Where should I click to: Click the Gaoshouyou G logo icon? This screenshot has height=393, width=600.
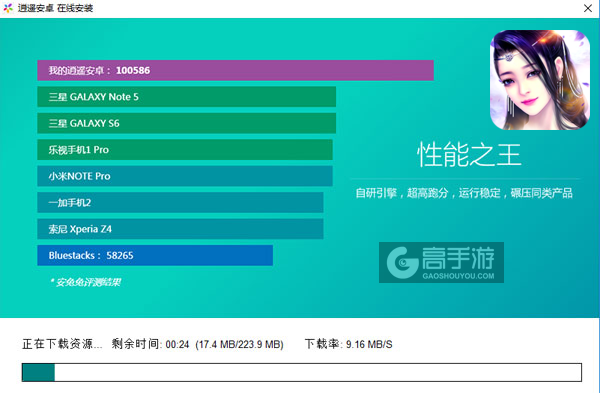[x=402, y=263]
